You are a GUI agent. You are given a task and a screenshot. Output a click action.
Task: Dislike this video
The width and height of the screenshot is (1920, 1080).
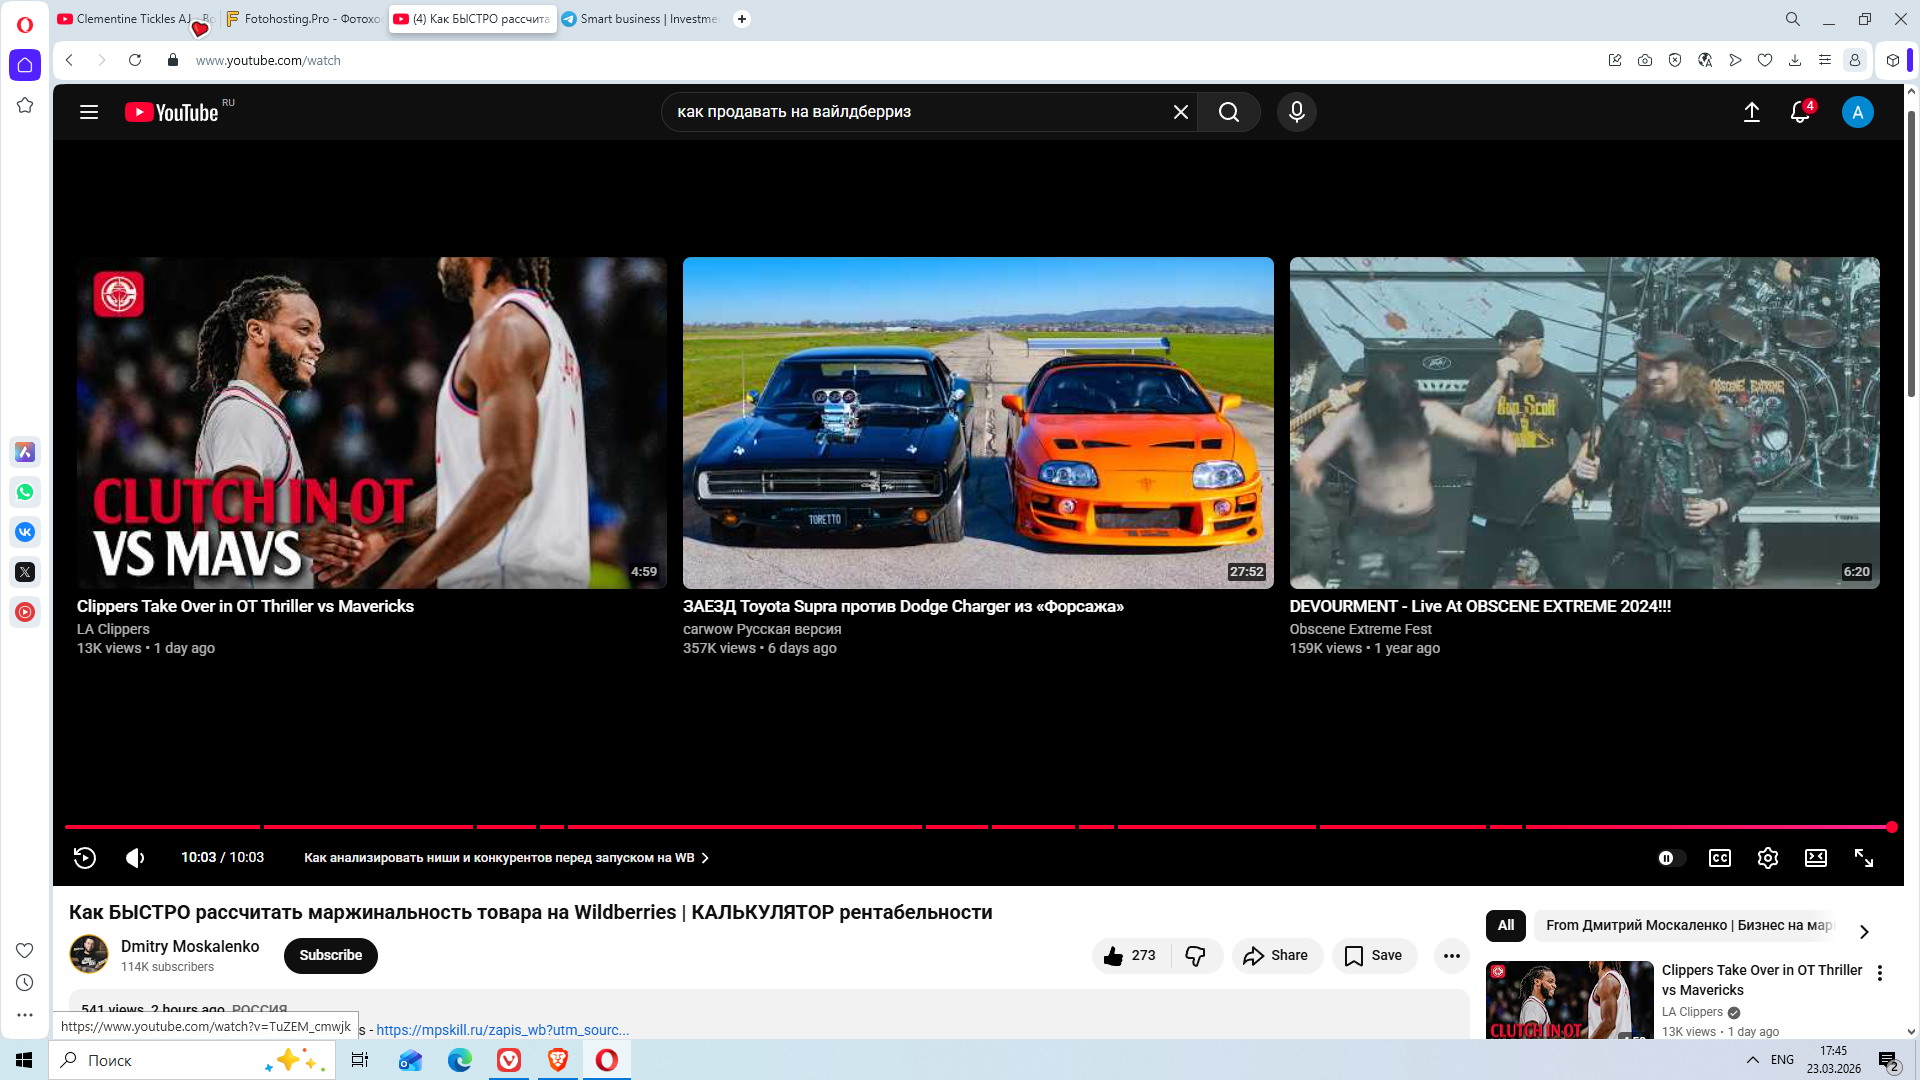pos(1195,956)
